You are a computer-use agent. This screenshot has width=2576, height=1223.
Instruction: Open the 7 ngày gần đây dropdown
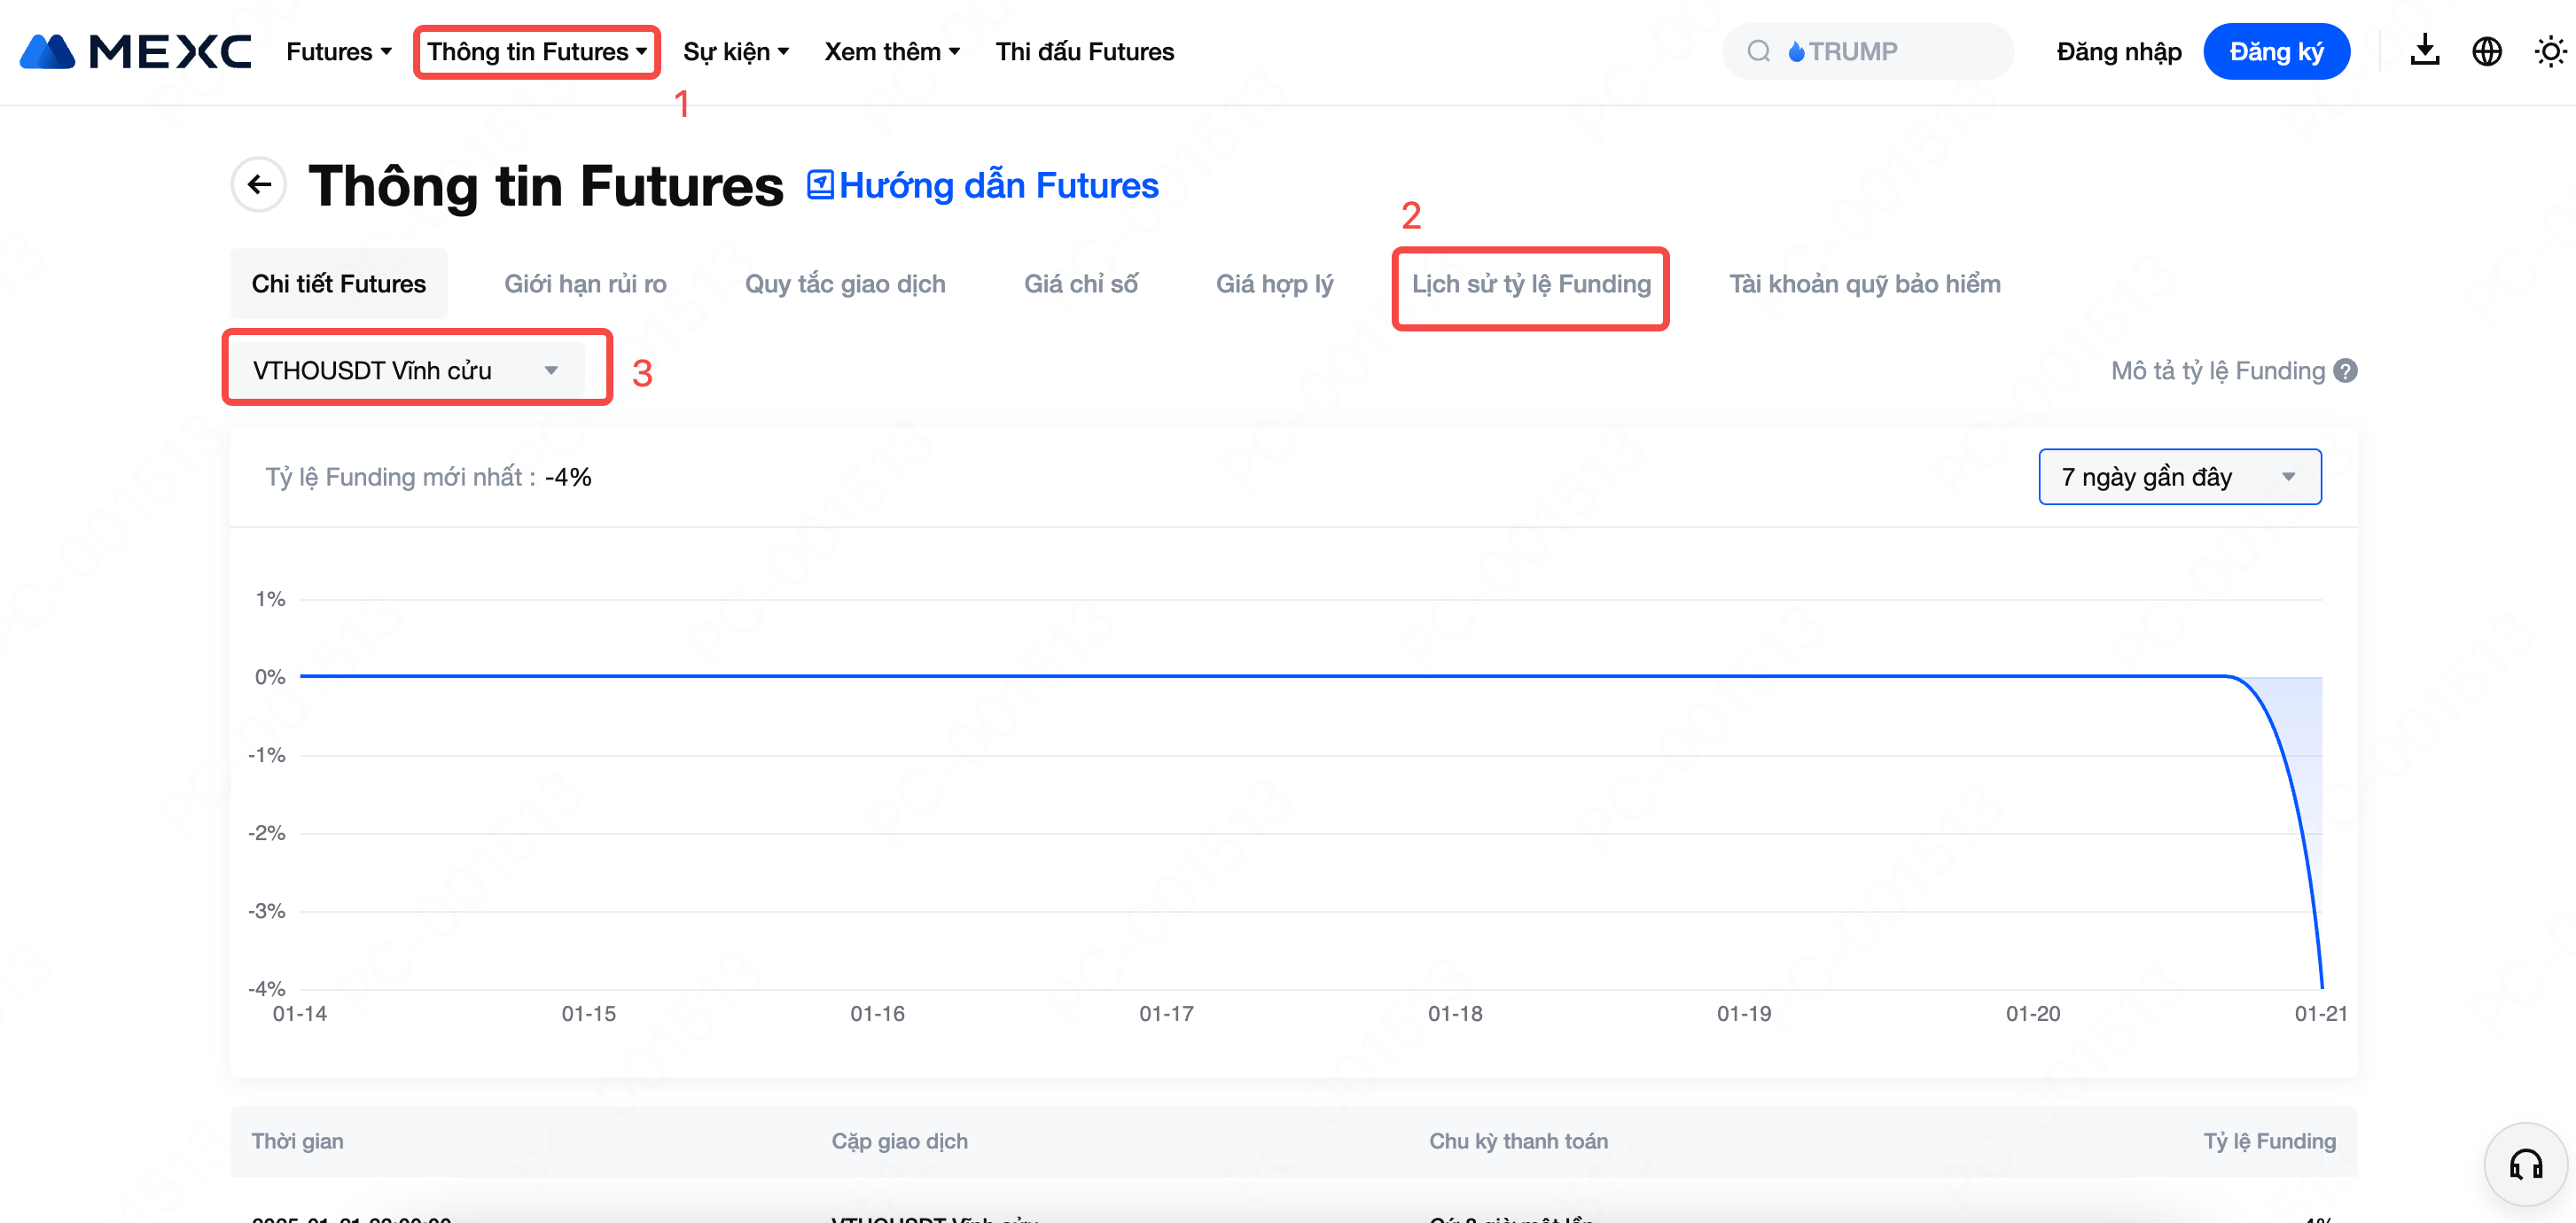click(x=2179, y=477)
